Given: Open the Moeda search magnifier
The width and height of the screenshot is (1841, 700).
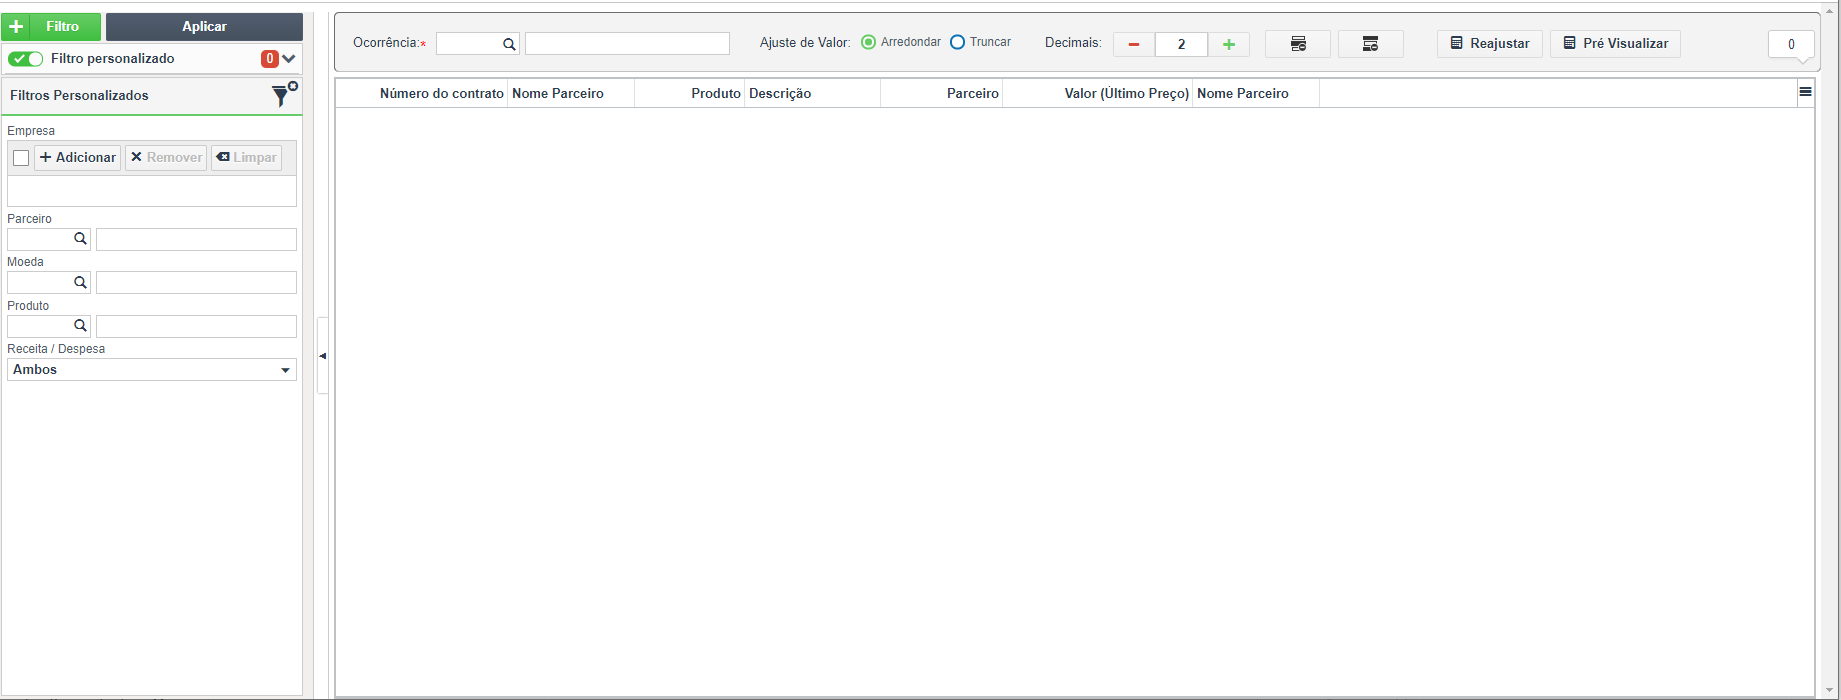Looking at the screenshot, I should [81, 283].
